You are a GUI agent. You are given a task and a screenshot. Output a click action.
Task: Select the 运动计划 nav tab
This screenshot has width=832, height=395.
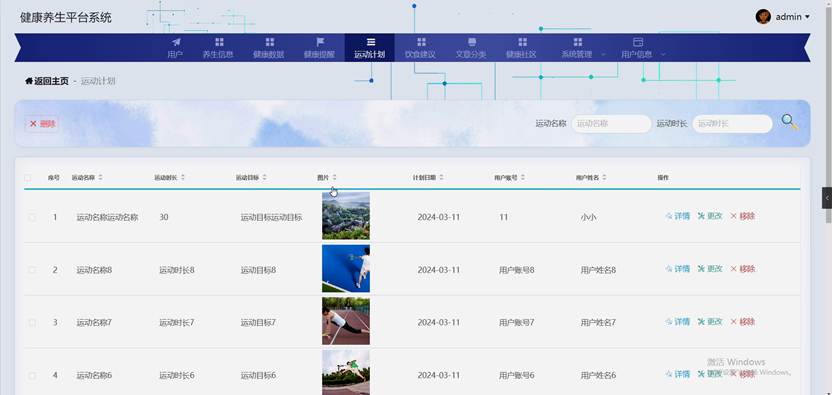369,48
